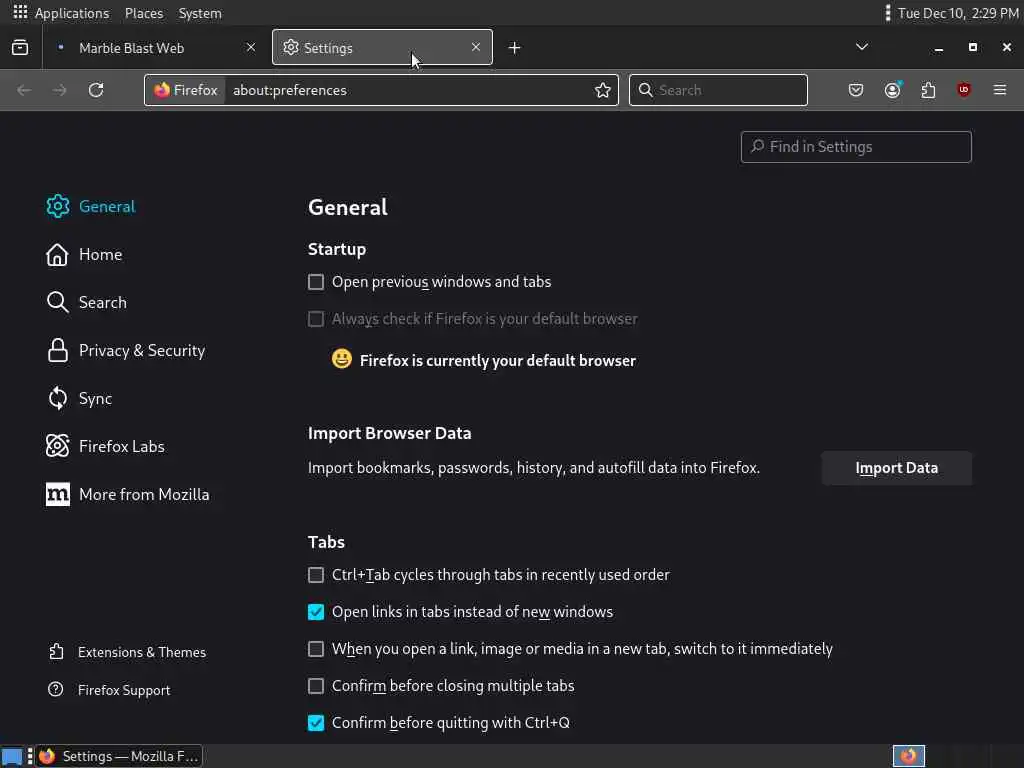Open the Privacy & Security settings section
This screenshot has height=768, width=1024.
(141, 350)
